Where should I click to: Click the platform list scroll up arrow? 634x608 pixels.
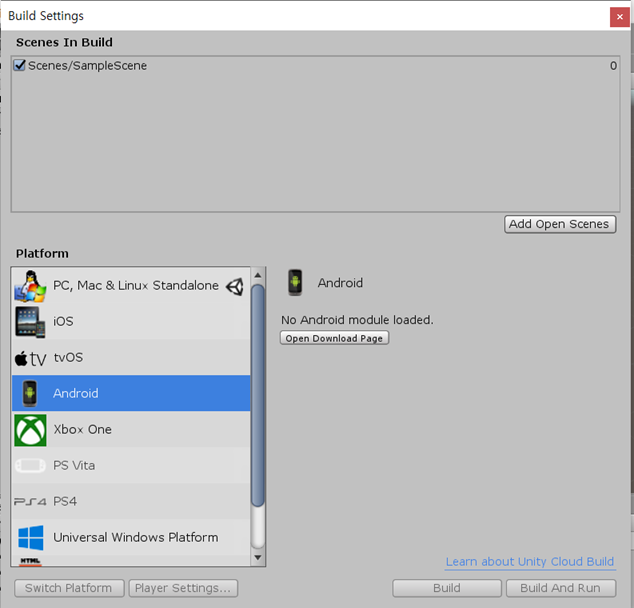tap(258, 275)
